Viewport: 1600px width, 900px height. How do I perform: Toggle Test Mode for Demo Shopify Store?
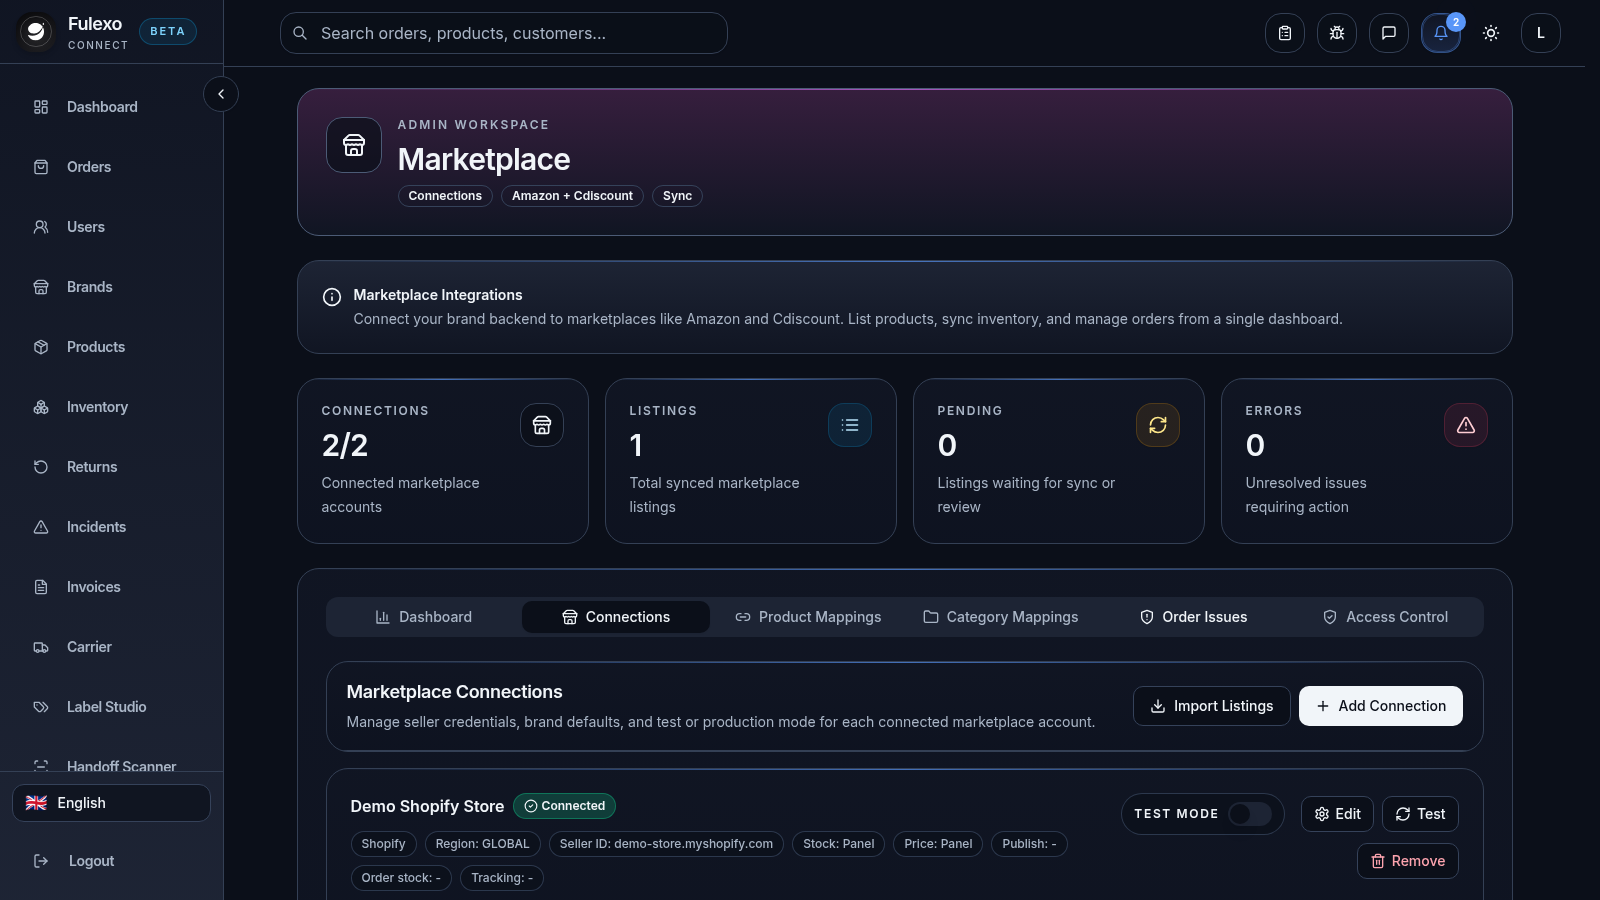(x=1250, y=814)
